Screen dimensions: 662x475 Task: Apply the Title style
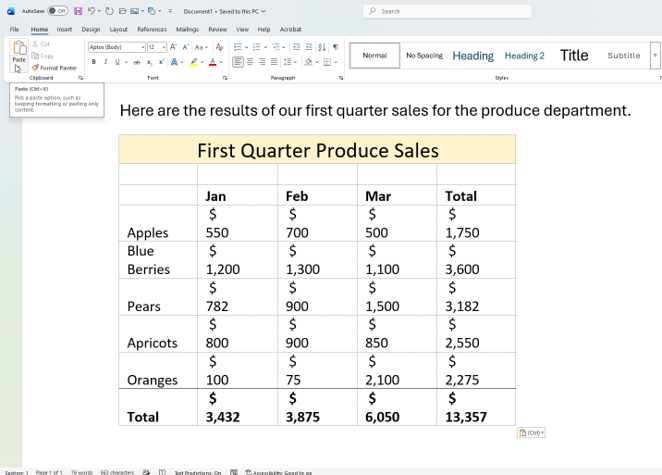[574, 55]
